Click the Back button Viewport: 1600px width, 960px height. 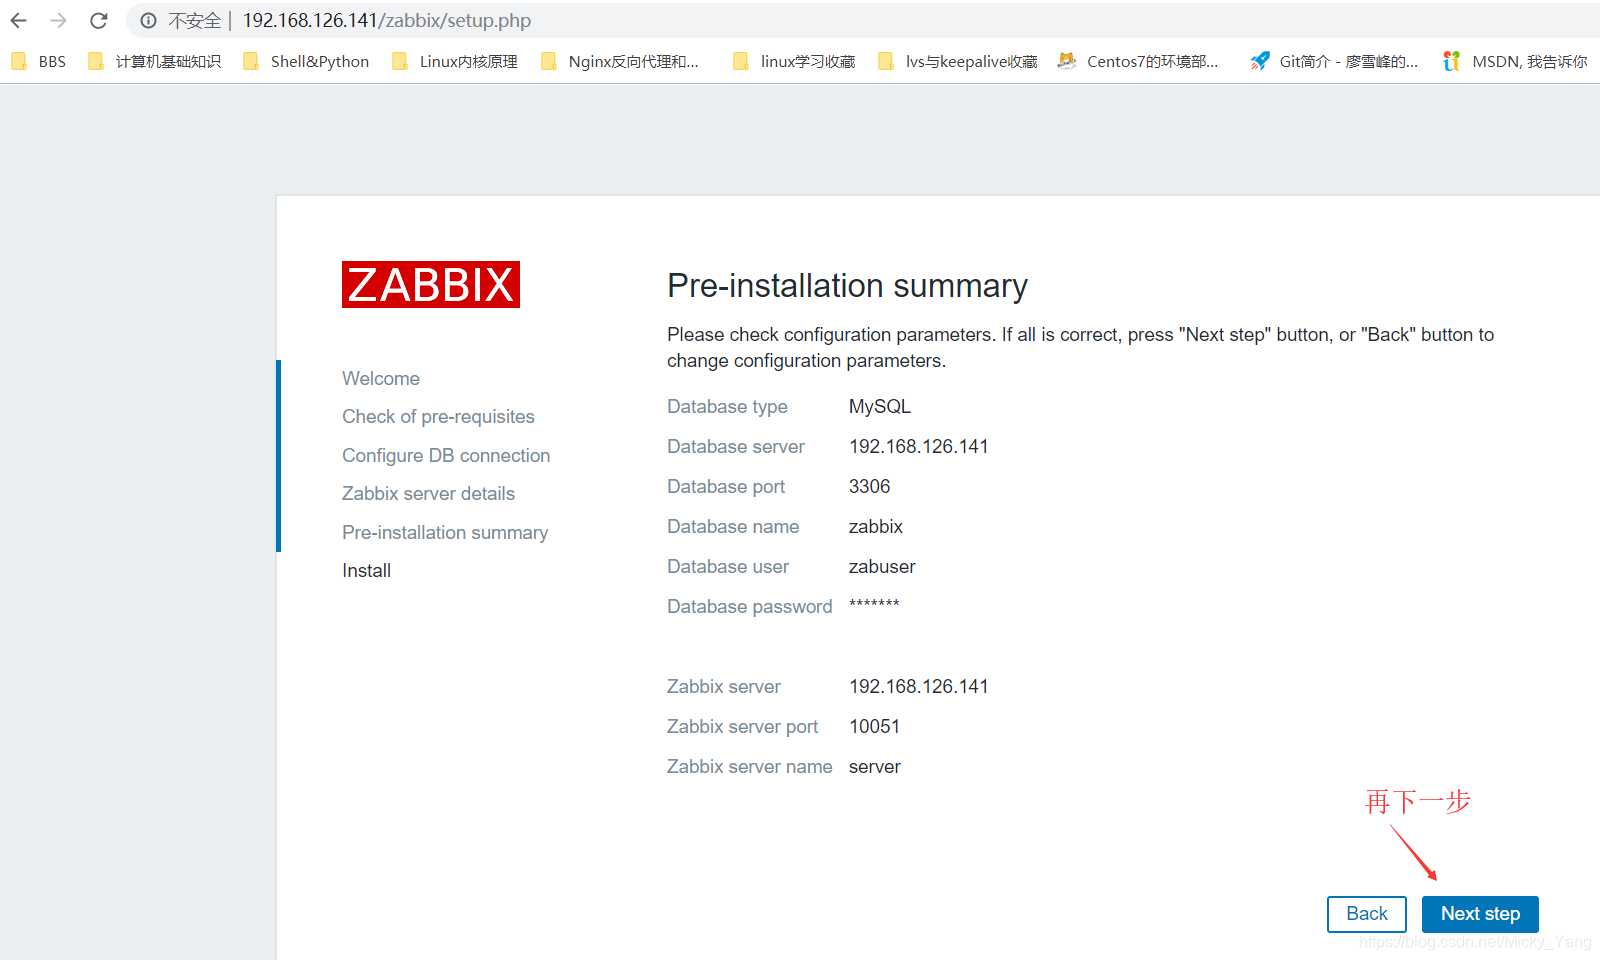coord(1367,914)
